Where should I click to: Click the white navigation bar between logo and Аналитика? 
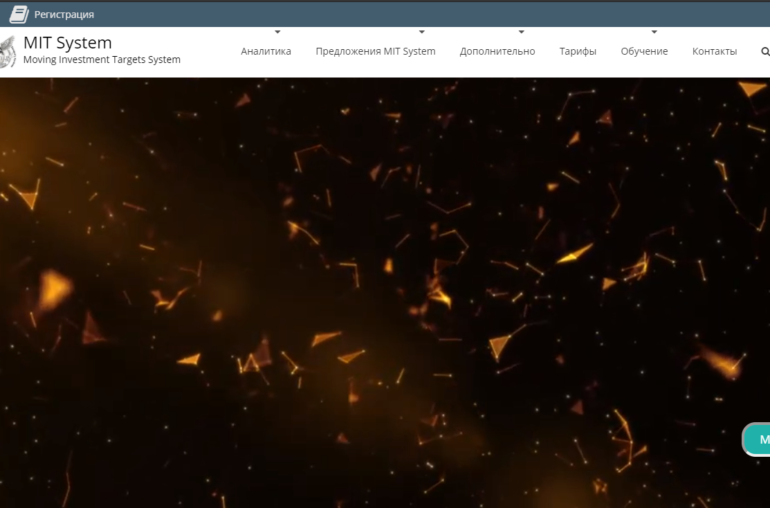click(x=210, y=51)
